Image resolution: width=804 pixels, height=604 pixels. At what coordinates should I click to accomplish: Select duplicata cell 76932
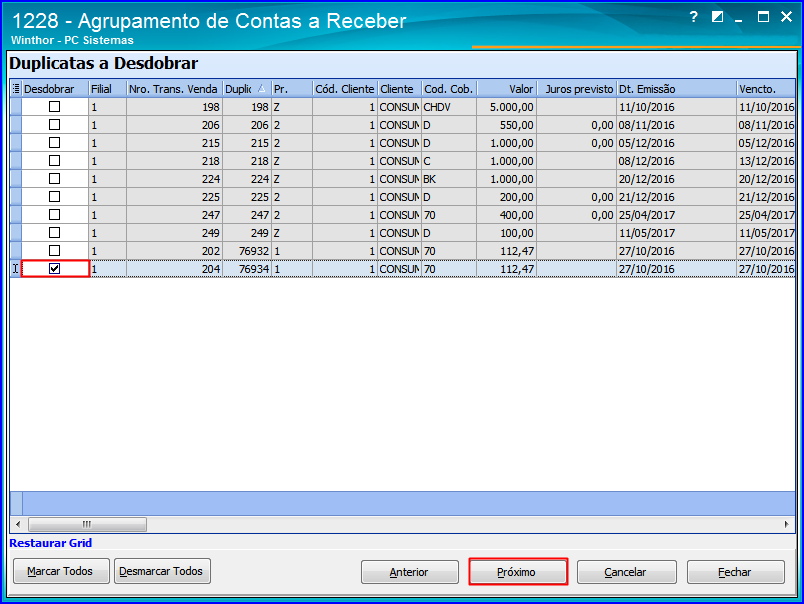click(247, 250)
